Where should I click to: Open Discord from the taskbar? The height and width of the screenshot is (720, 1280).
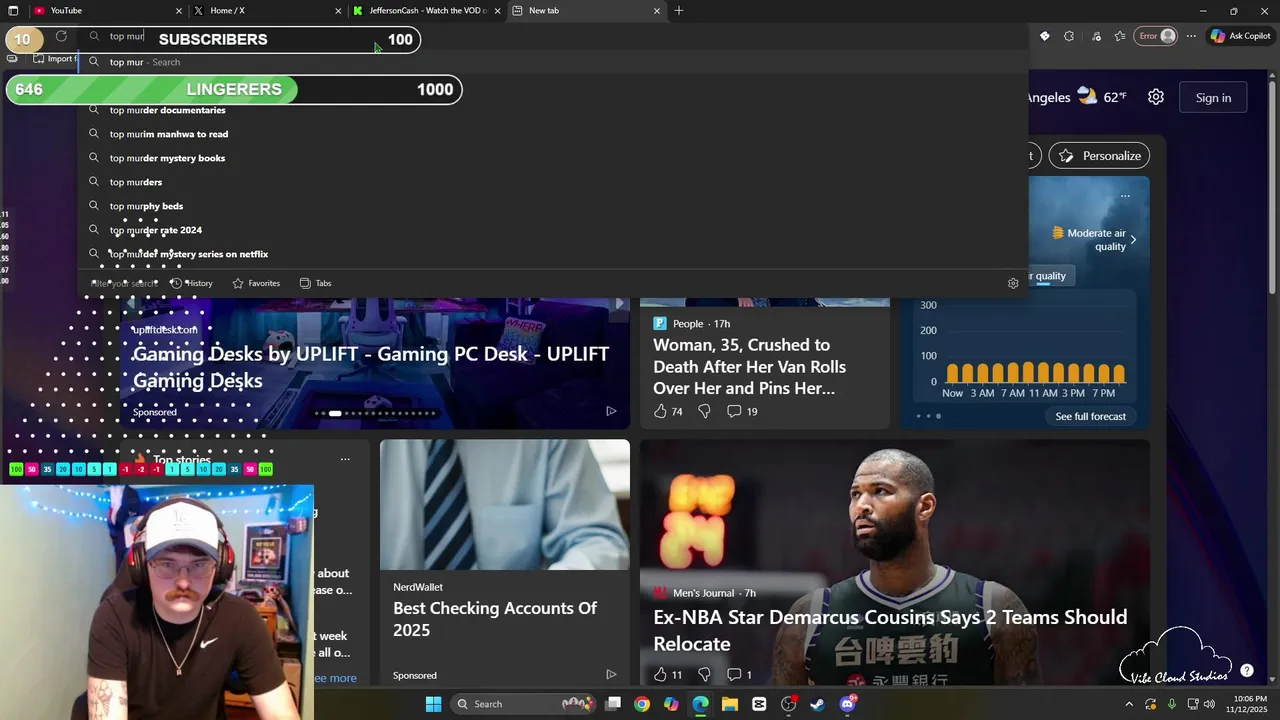tap(847, 704)
